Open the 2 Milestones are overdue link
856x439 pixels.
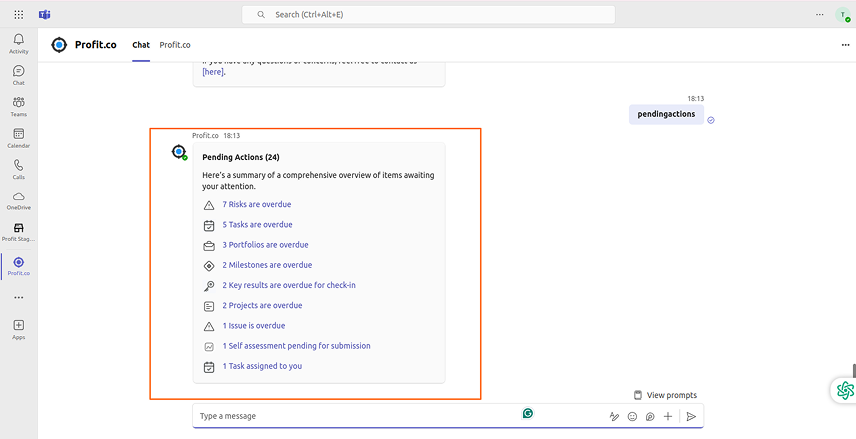click(267, 265)
